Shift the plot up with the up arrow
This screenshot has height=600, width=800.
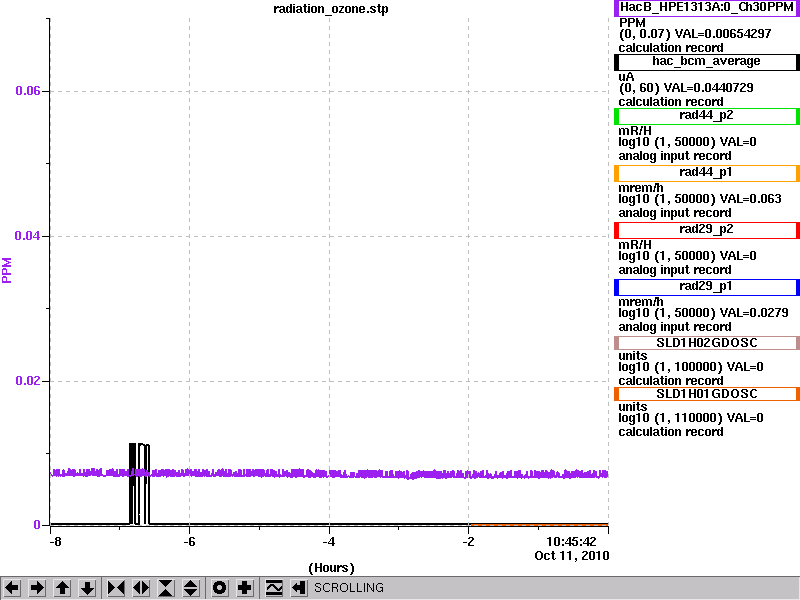coord(62,588)
